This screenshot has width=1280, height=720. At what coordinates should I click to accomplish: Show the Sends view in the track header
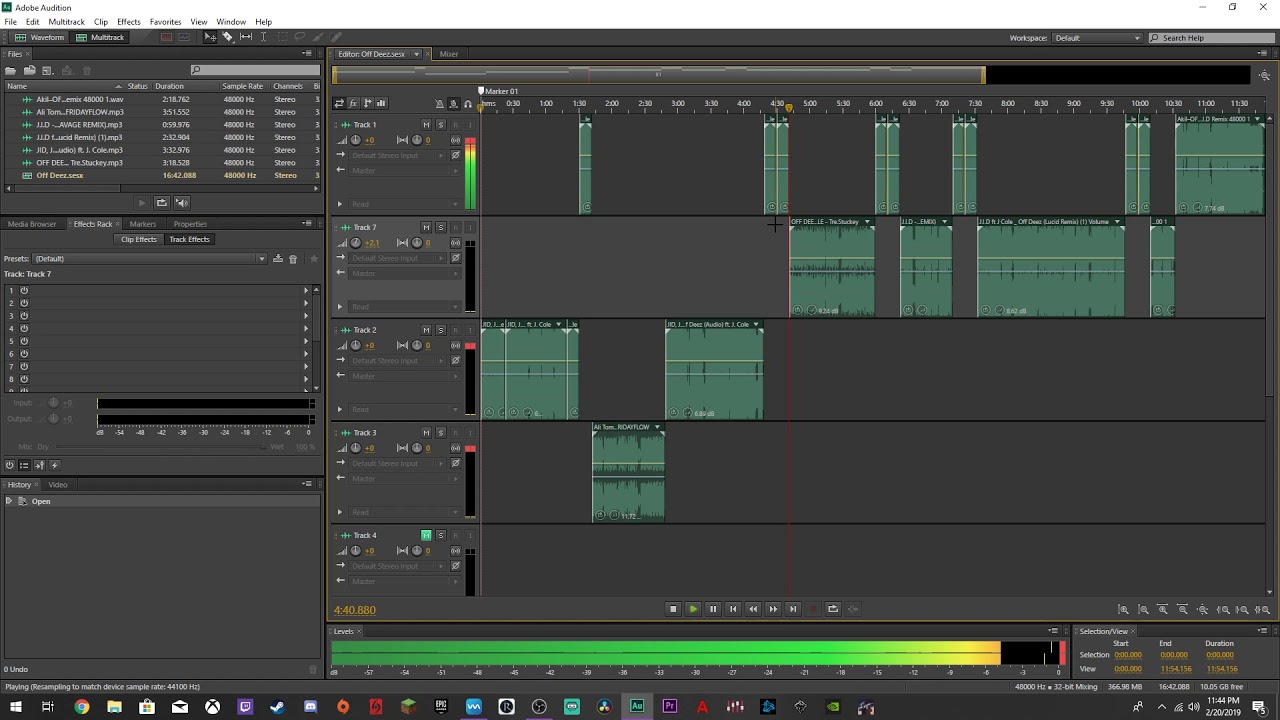367,103
